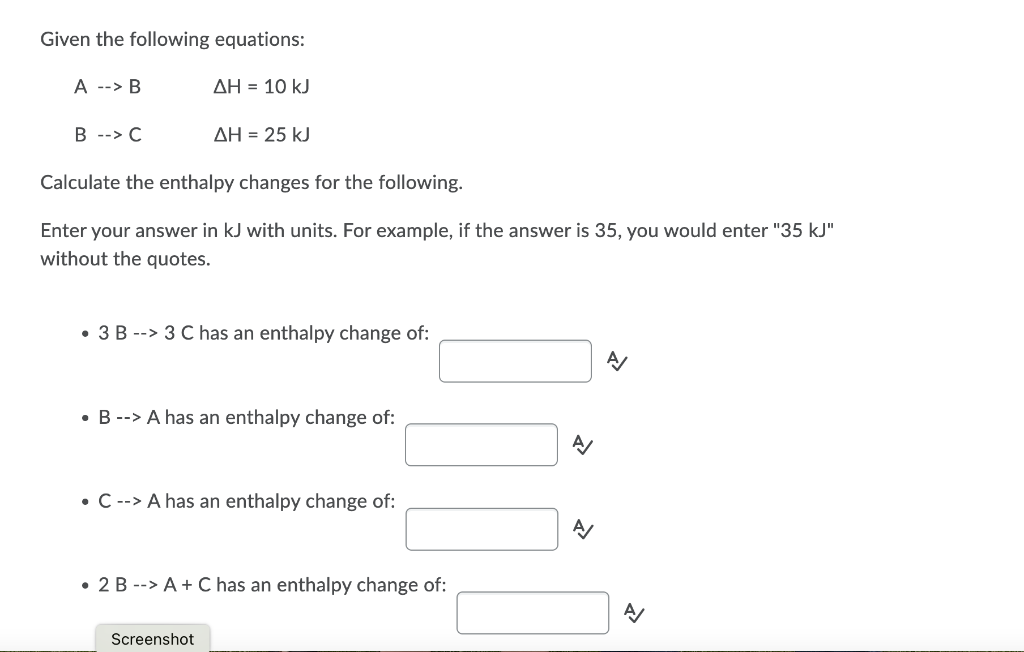Click the 'ΔH = 10 kJ' value
Image resolution: width=1024 pixels, height=652 pixels.
pos(262,86)
